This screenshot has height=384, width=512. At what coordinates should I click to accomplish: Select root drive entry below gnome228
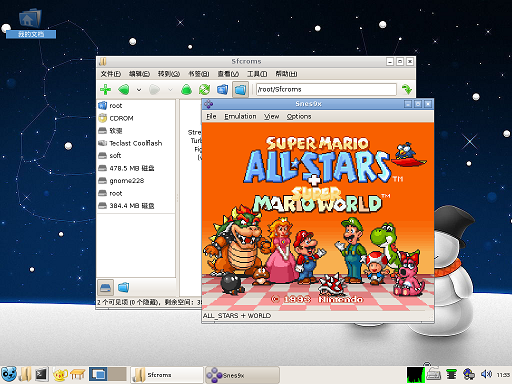[x=136, y=193]
